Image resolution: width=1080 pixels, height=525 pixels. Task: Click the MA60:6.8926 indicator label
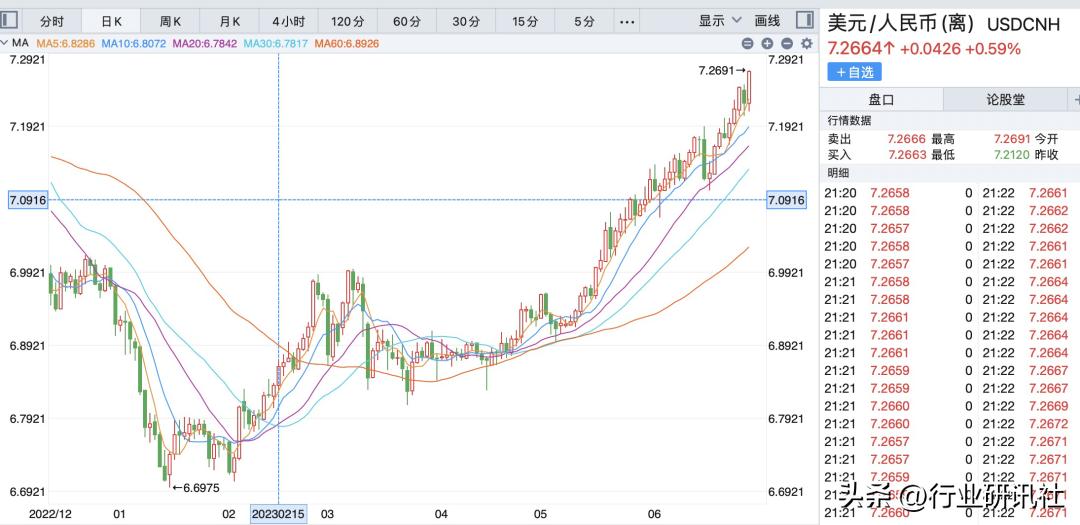(x=346, y=43)
